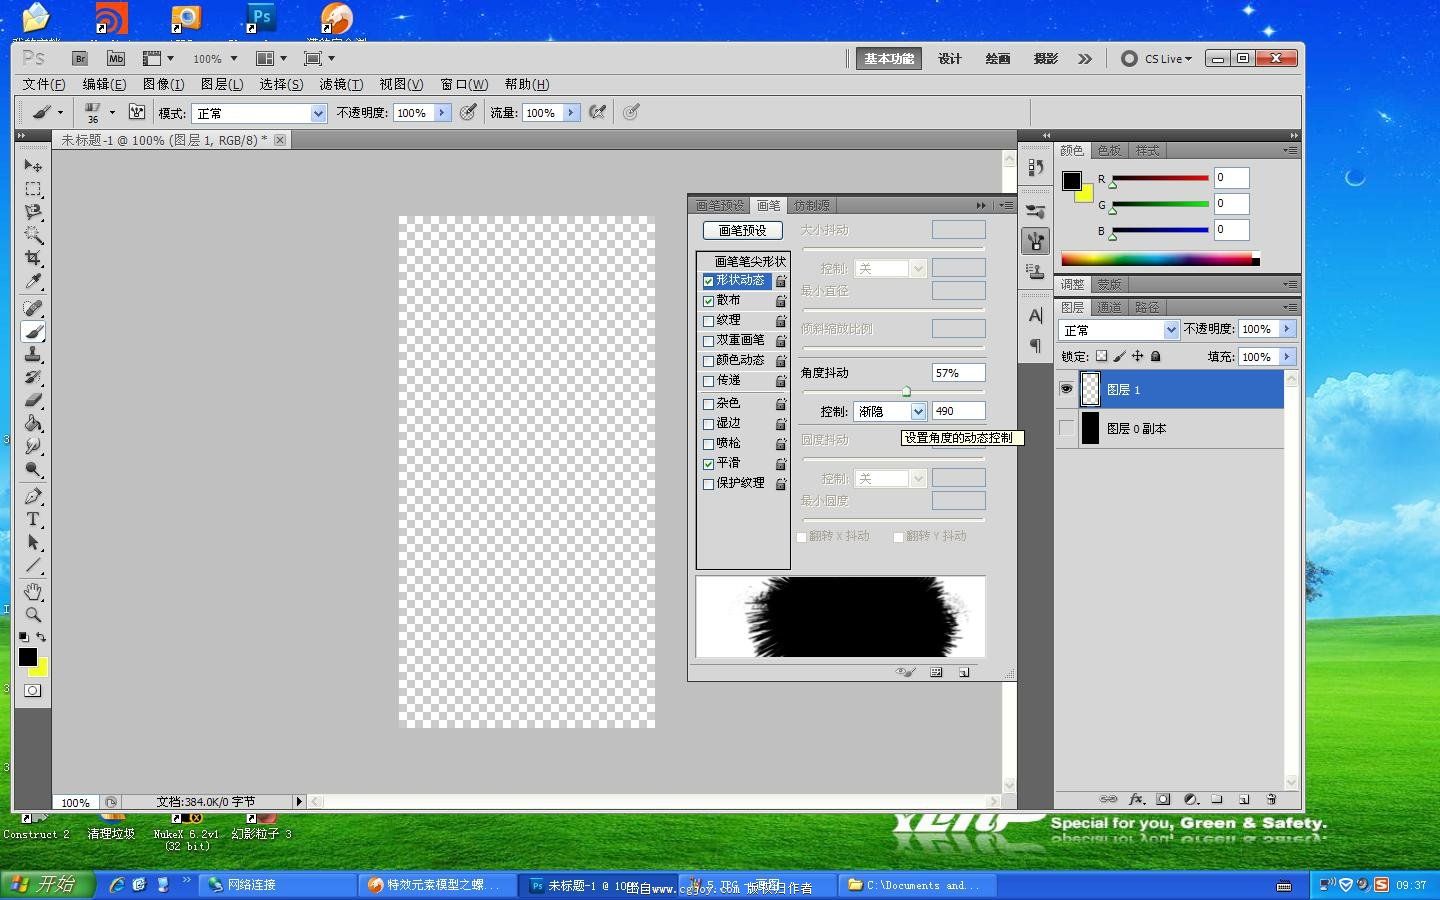Select 基本功能 workspace button
Viewport: 1440px width, 900px height.
[x=889, y=59]
